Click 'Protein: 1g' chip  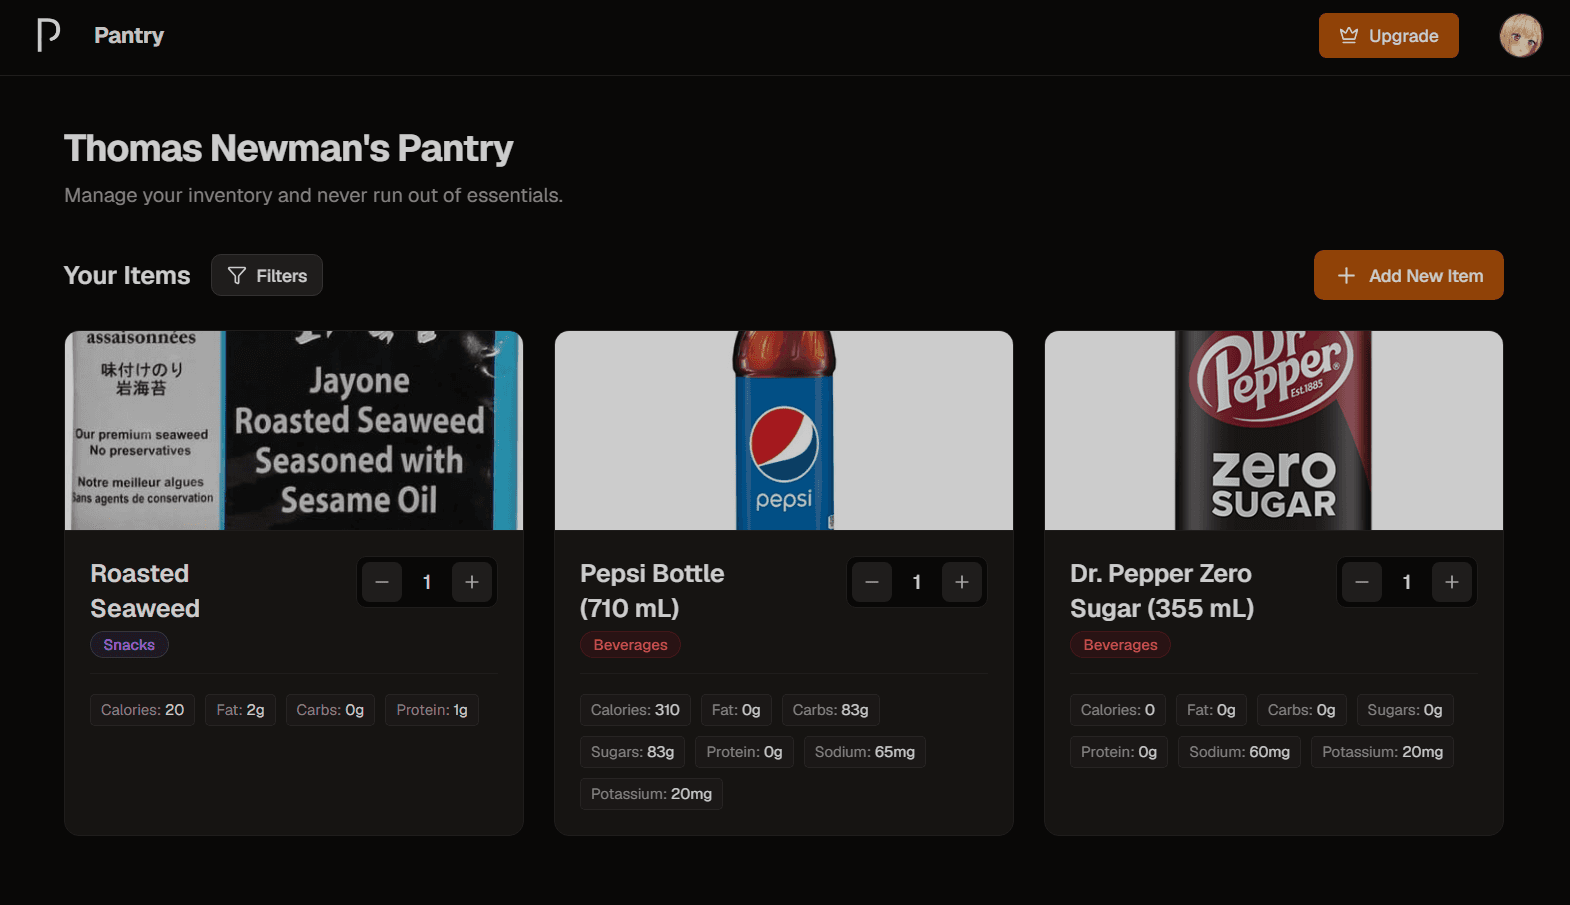click(x=432, y=710)
